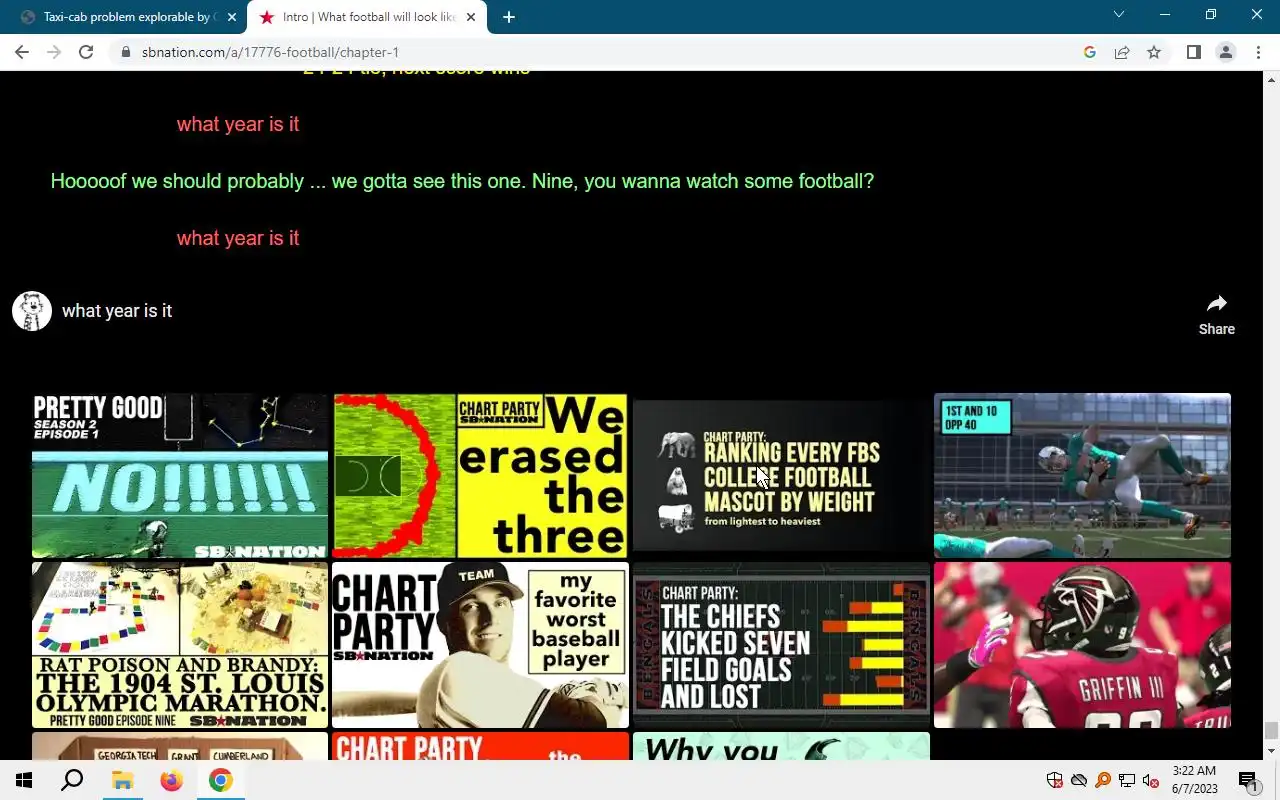Open the notification center icon

(x=1248, y=781)
